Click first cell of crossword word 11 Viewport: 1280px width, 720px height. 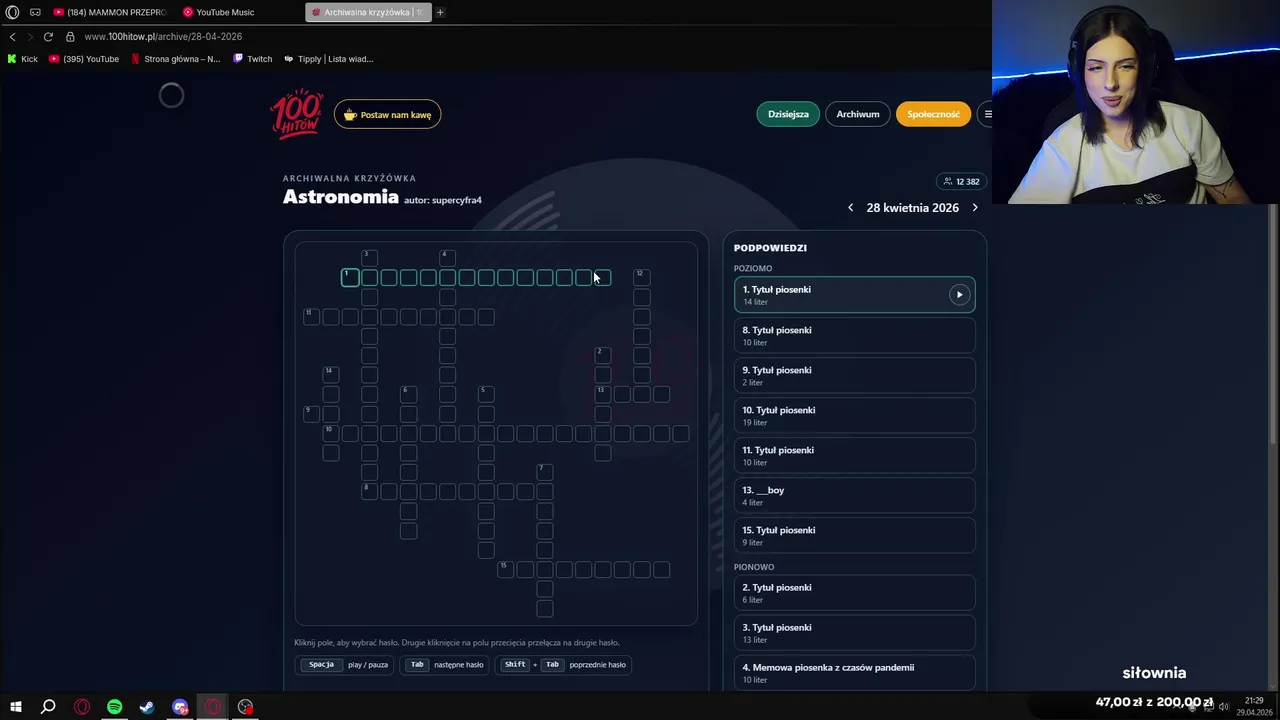[311, 317]
